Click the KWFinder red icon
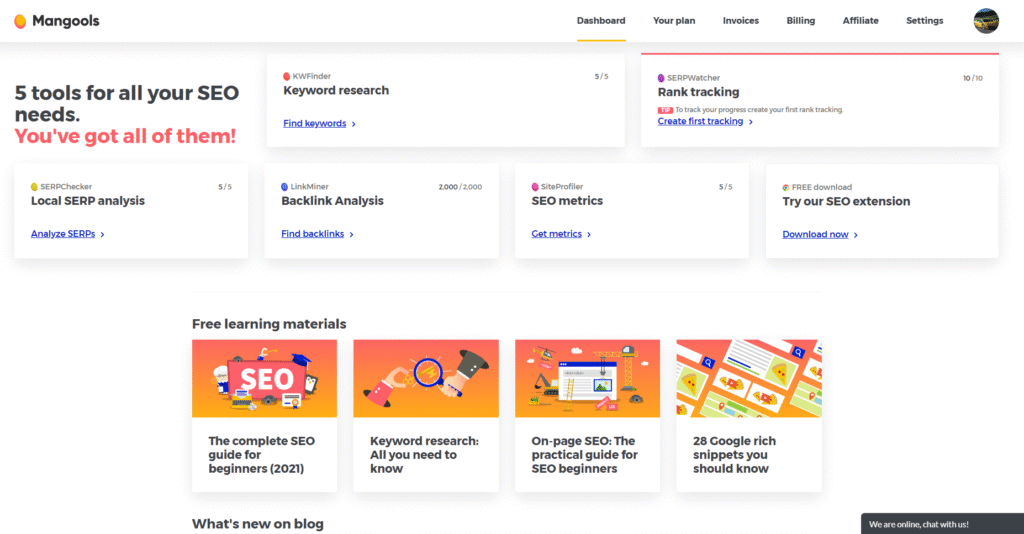Viewport: 1024px width, 534px height. pyautogui.click(x=287, y=76)
